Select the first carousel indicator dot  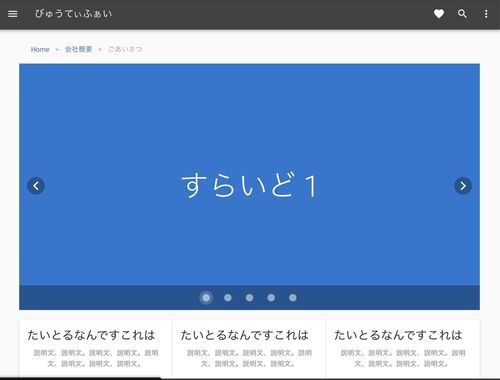(x=206, y=298)
